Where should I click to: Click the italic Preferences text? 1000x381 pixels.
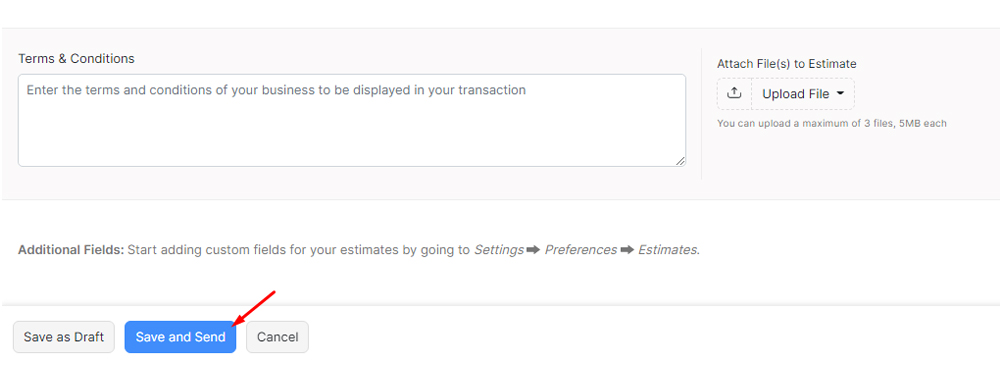(x=580, y=250)
